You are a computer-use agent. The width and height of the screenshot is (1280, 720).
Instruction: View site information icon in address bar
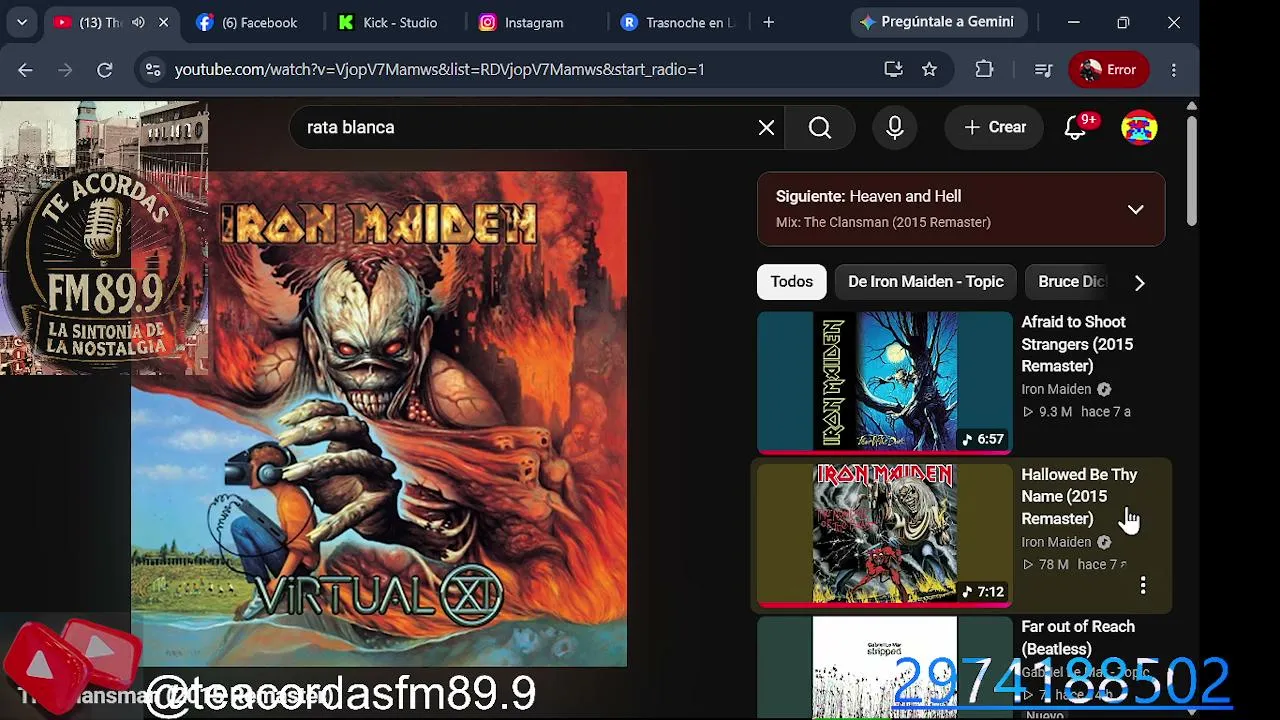coord(153,69)
